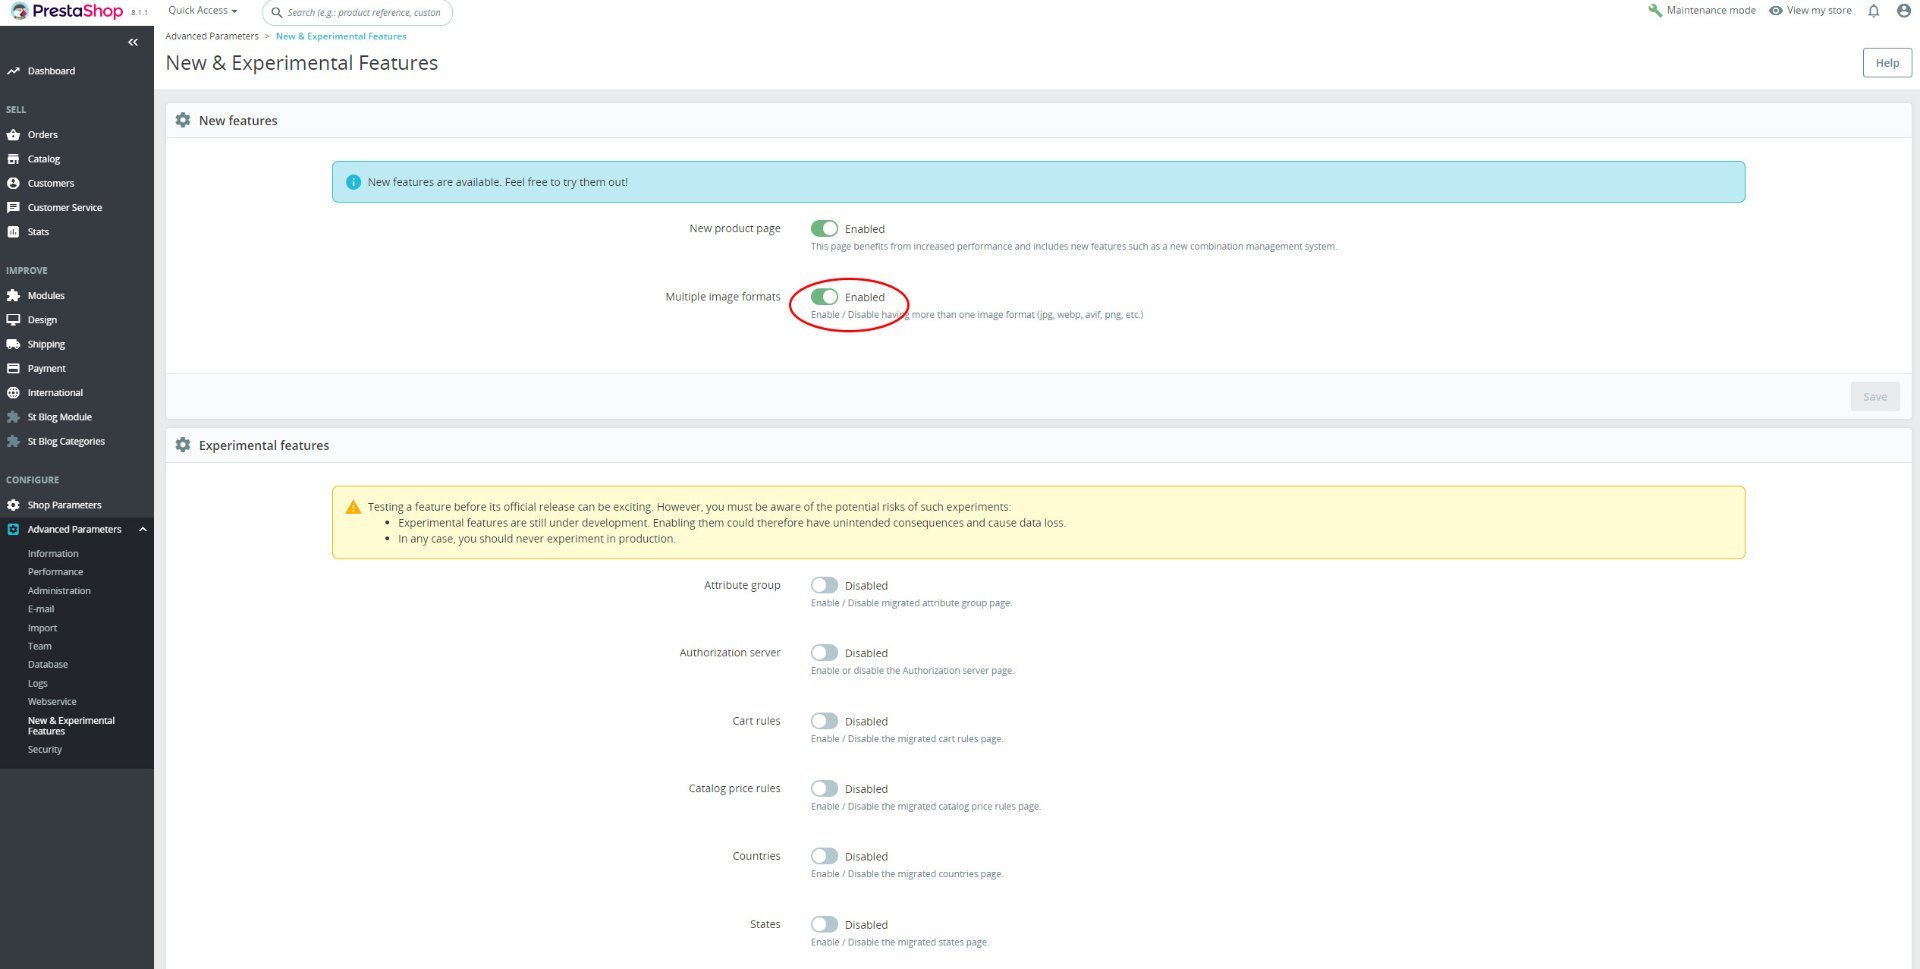Click the Maintenance mode link text
This screenshot has height=969, width=1920.
(x=1711, y=11)
